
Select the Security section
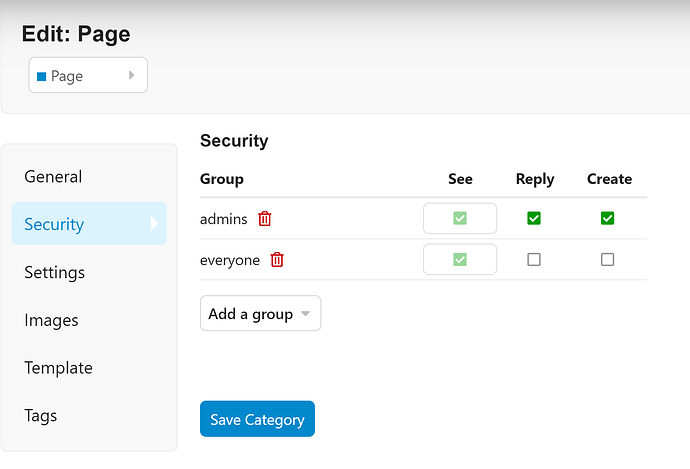89,224
